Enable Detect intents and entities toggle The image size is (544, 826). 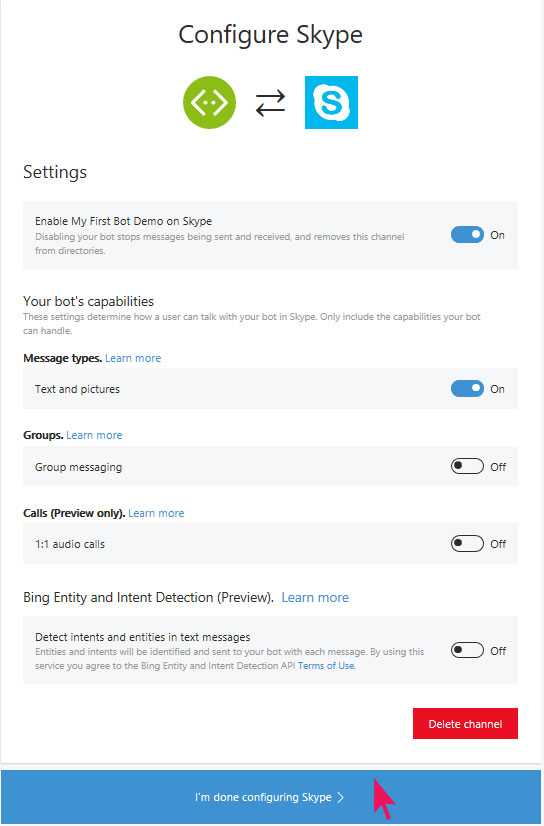467,650
